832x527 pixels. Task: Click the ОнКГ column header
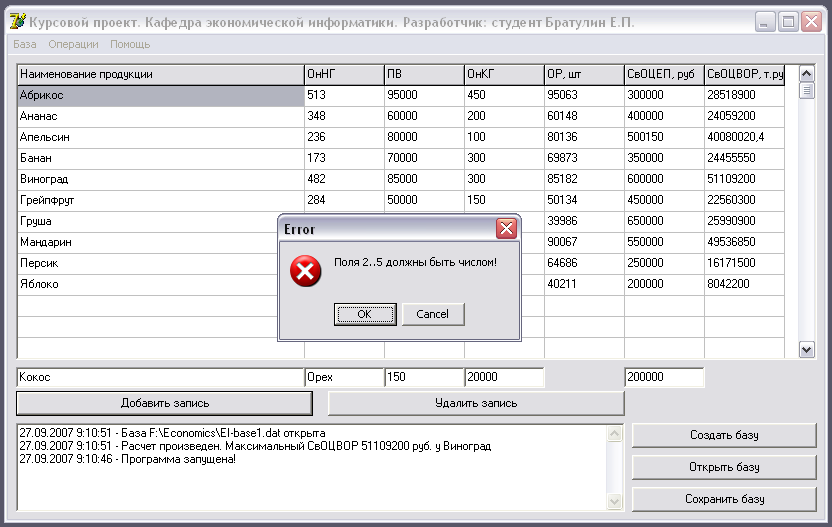[505, 75]
